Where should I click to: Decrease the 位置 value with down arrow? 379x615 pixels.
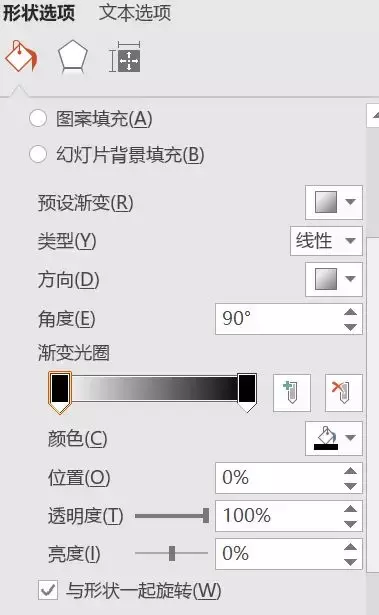350,486
